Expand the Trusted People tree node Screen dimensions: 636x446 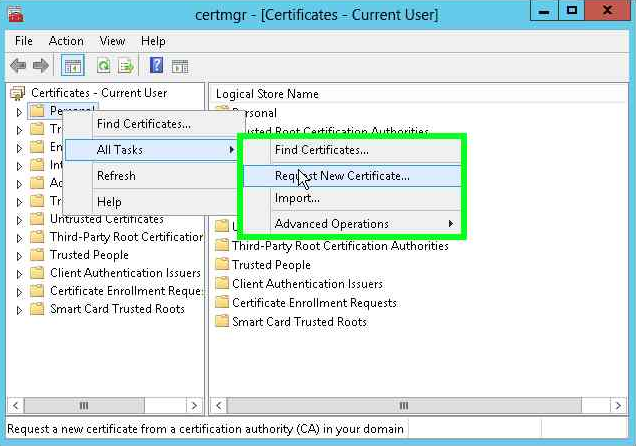[19, 256]
